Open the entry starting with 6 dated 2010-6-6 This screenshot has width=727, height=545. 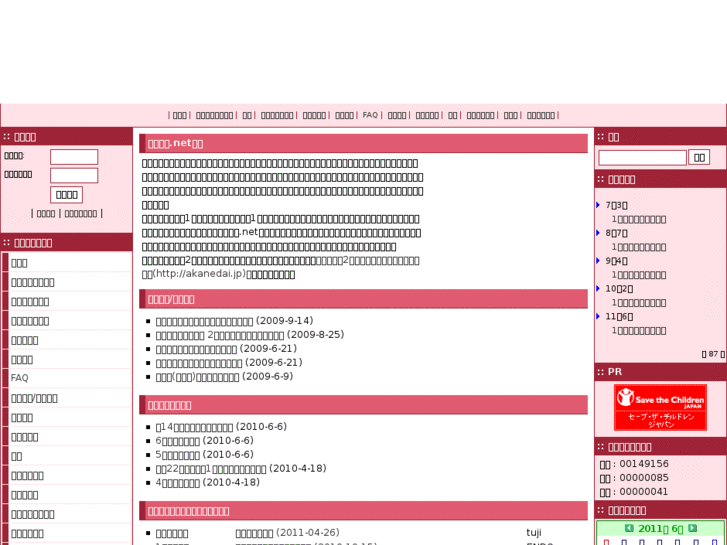tap(178, 441)
